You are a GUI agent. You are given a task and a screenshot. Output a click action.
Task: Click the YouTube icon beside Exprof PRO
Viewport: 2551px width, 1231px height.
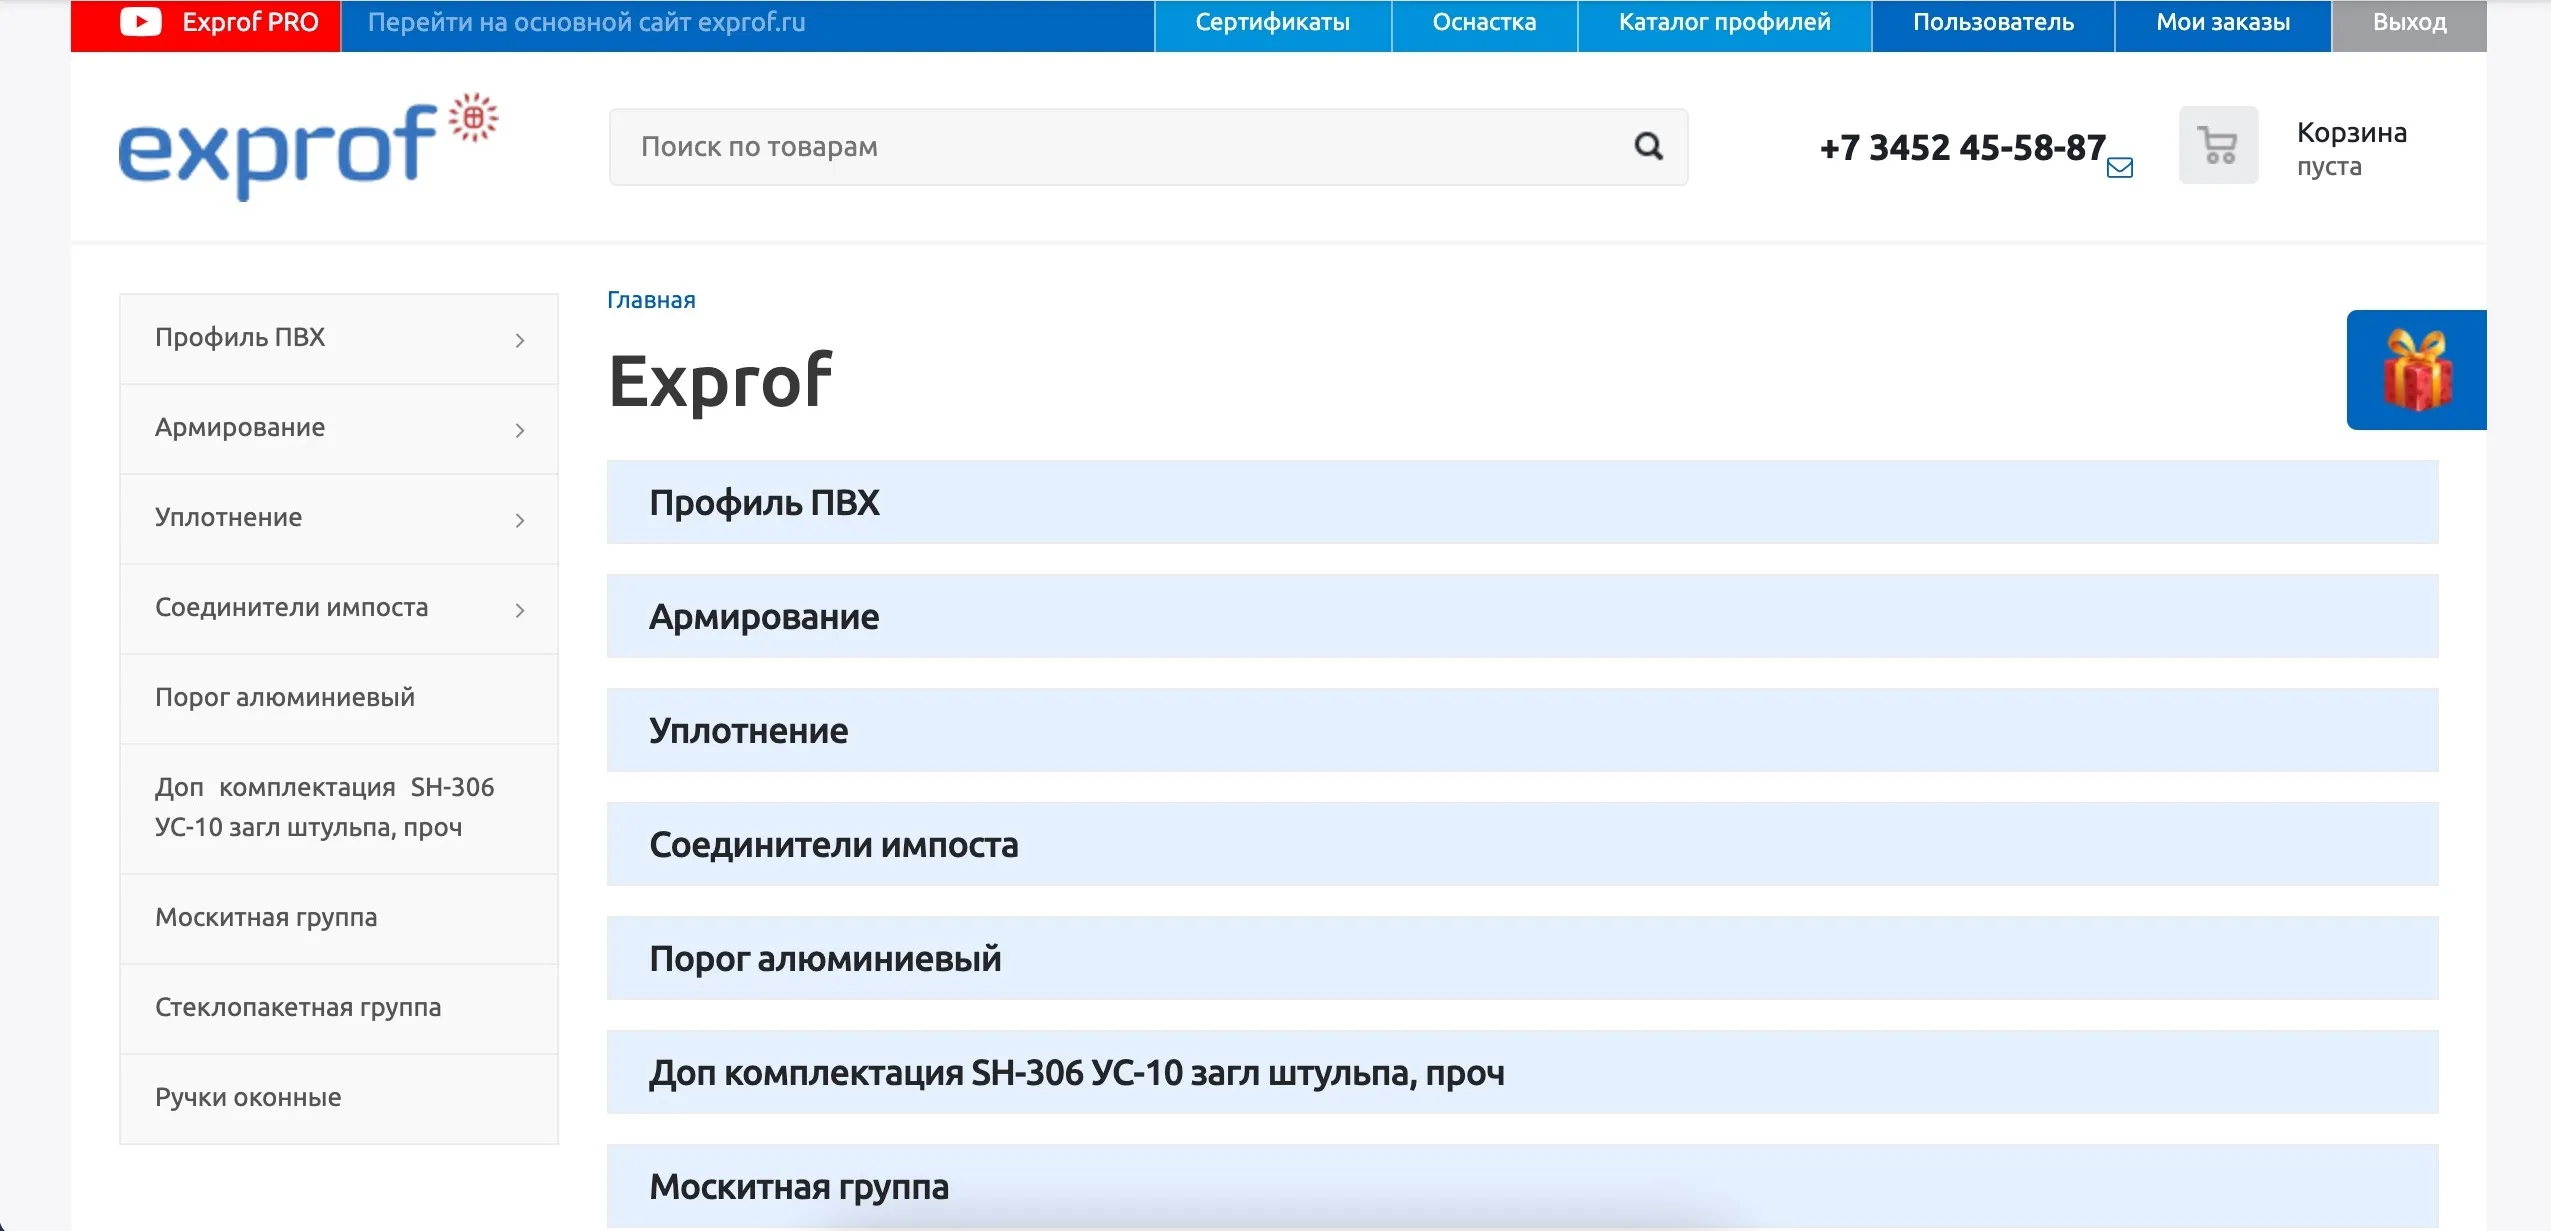coord(141,22)
